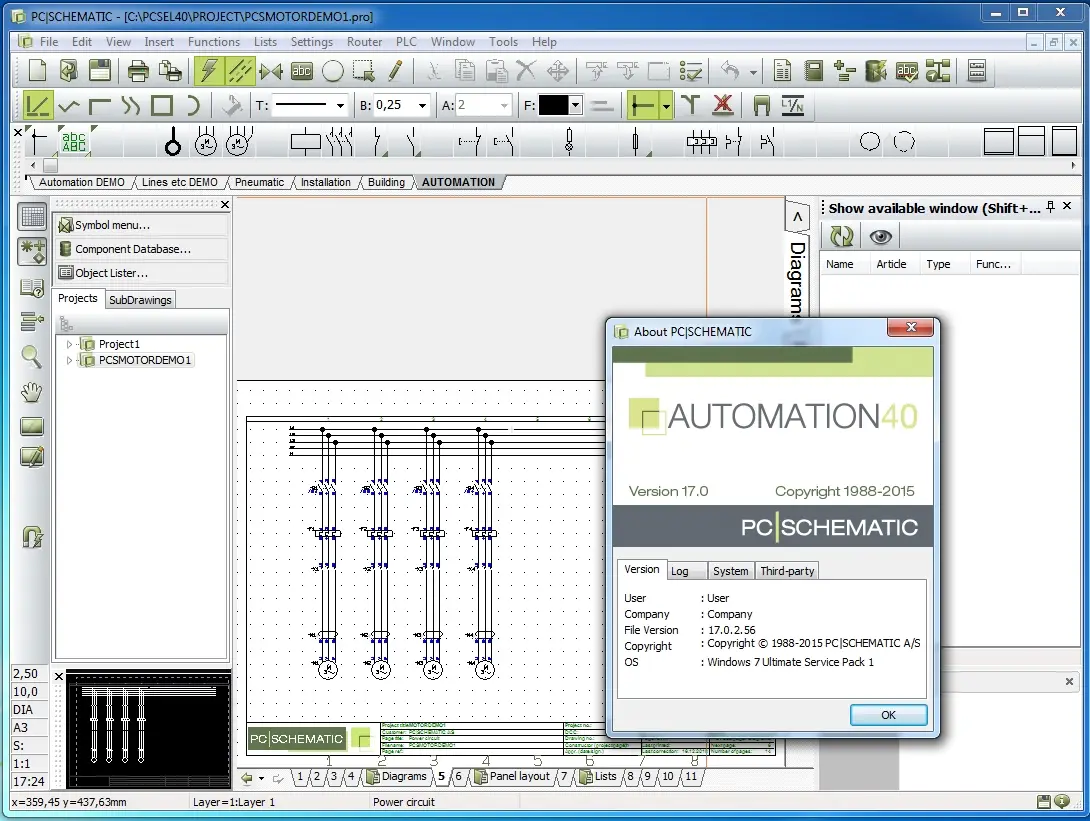This screenshot has height=821, width=1090.
Task: Open the Symbol menu… button
Action: point(142,225)
